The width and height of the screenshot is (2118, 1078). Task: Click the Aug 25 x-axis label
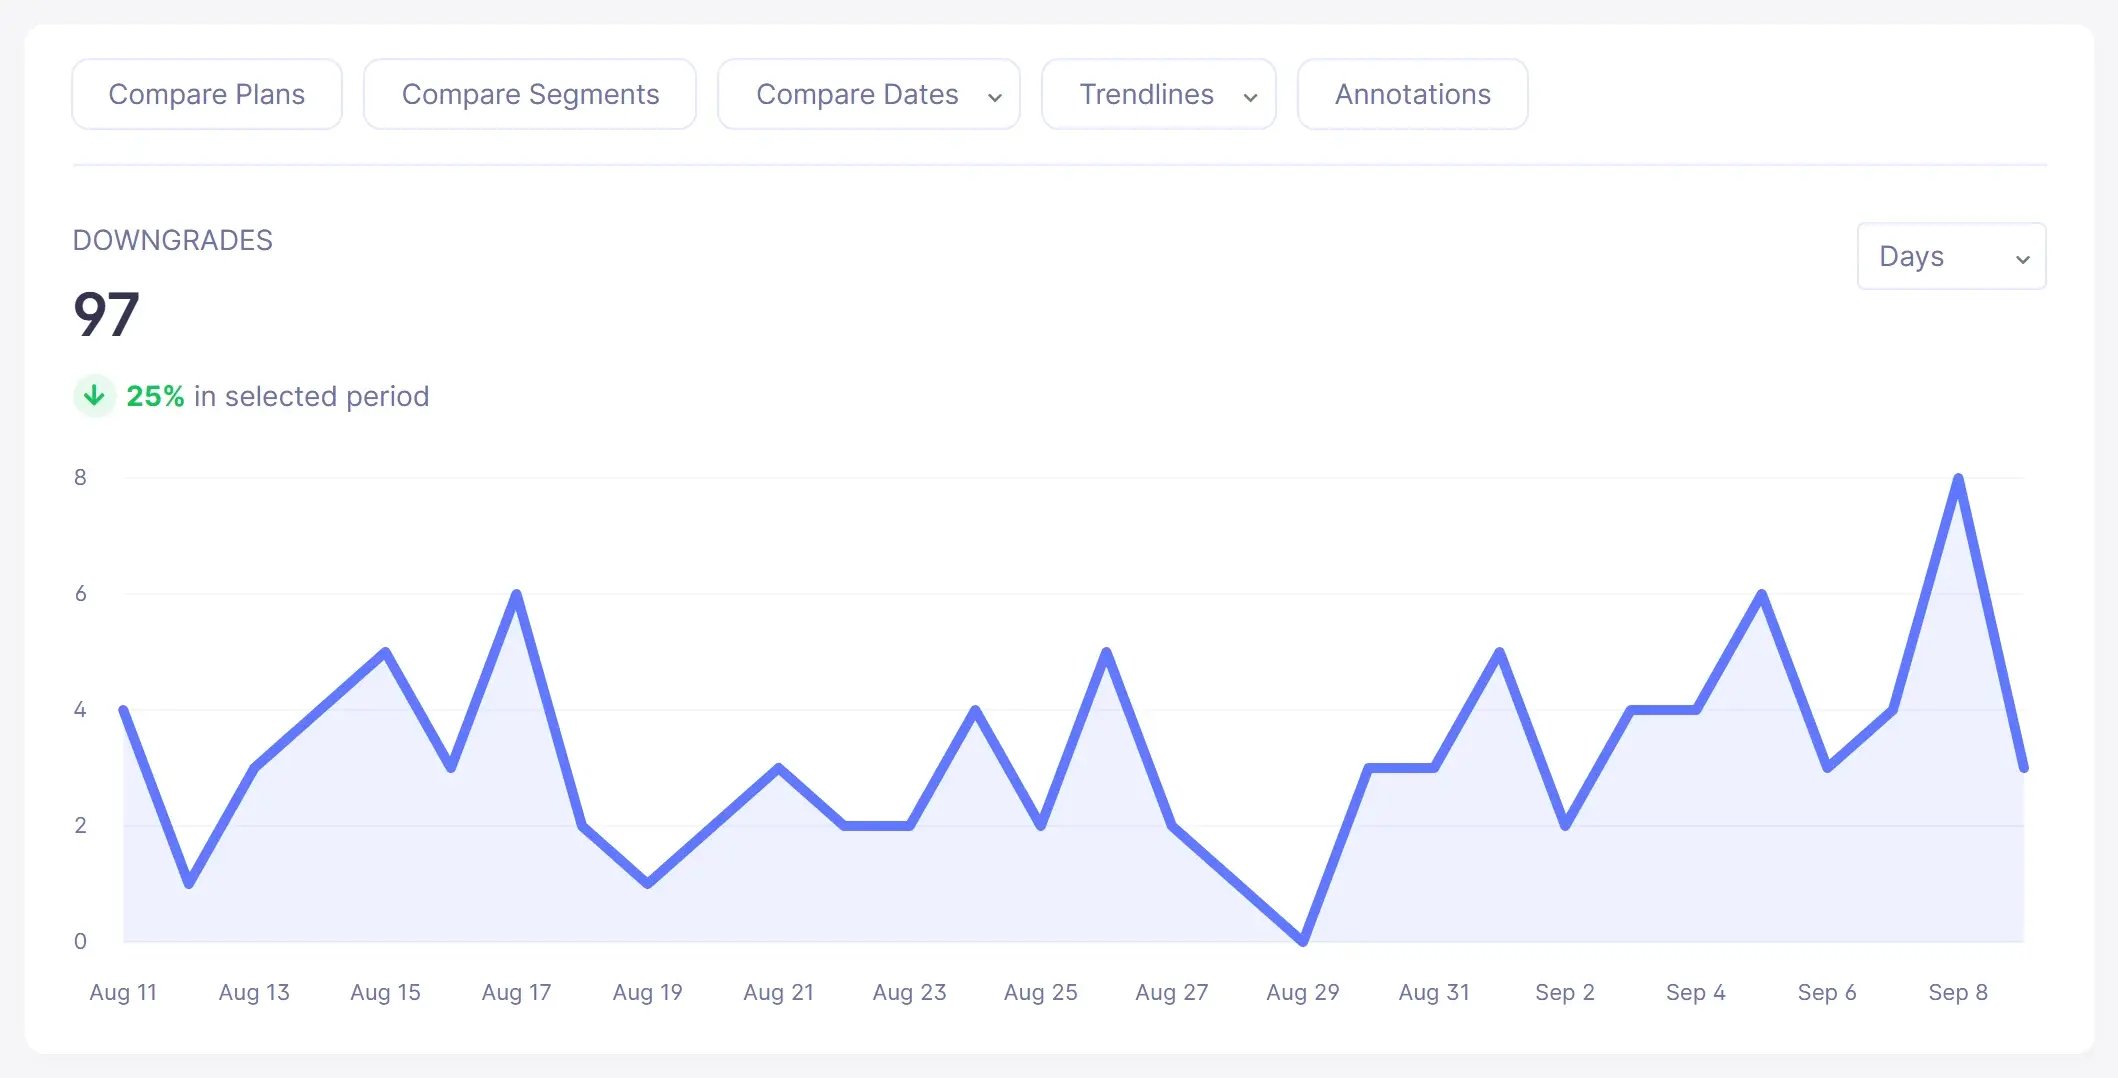tap(1040, 992)
